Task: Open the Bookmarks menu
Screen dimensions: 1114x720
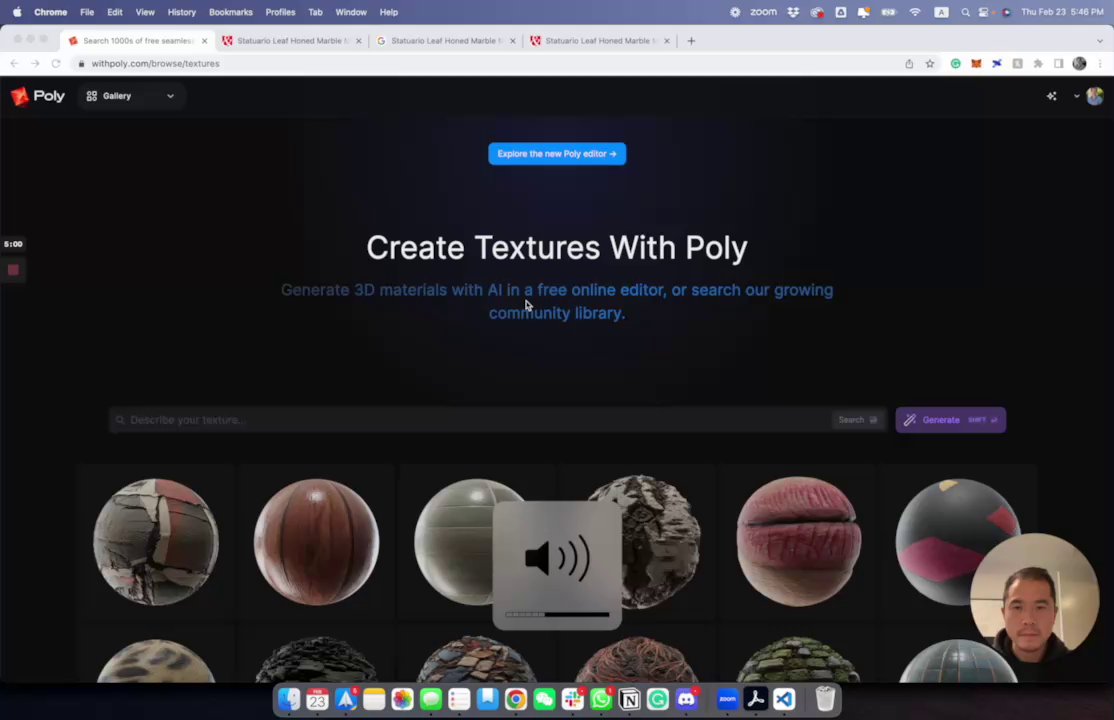Action: tap(230, 12)
